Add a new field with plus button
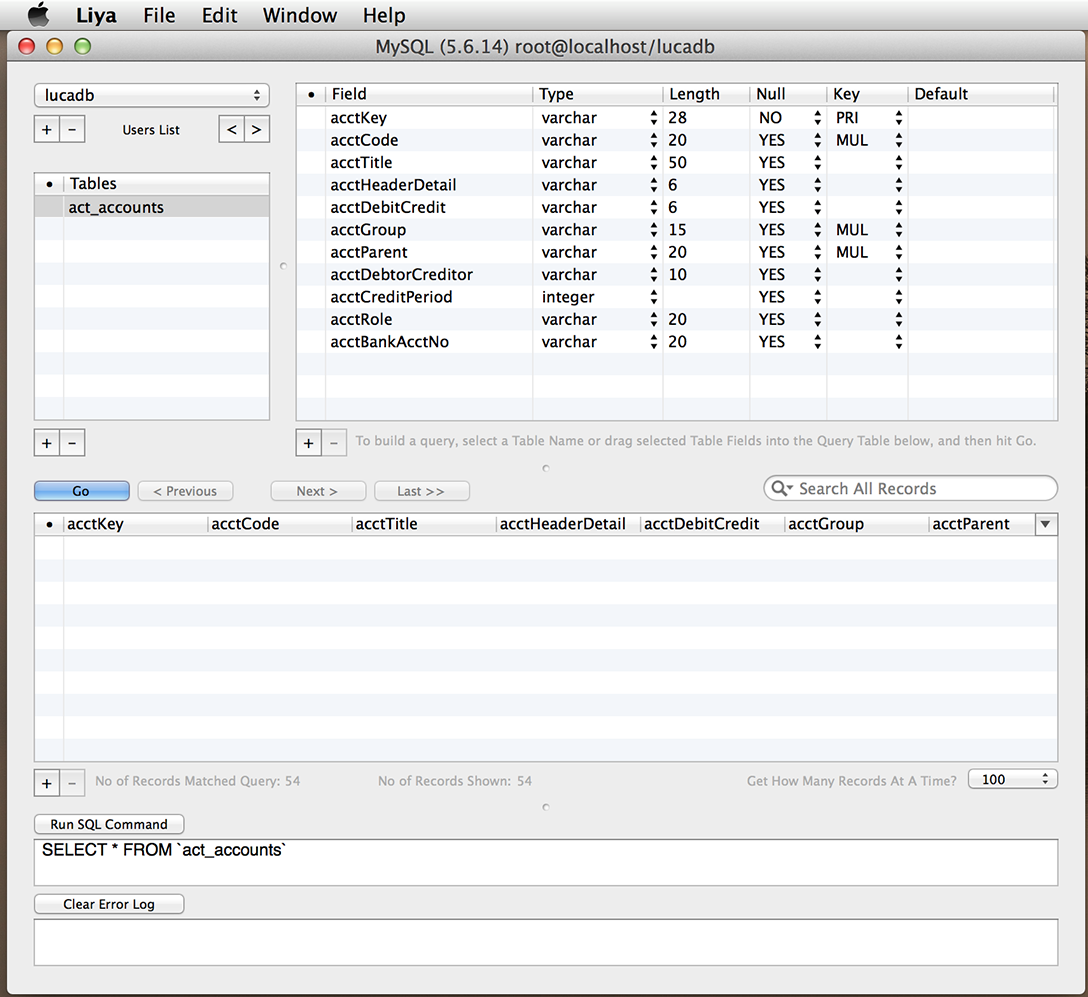1088x997 pixels. coord(309,442)
